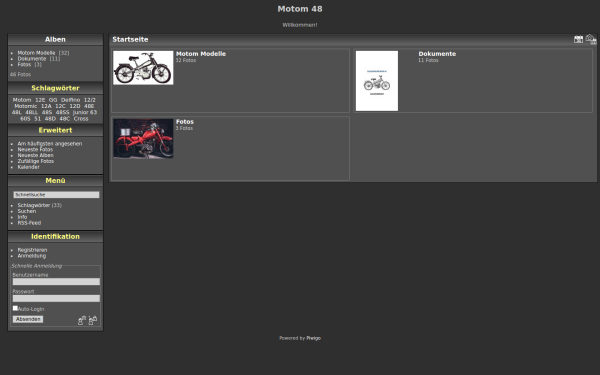Click the lost-password padlock icon
The height and width of the screenshot is (375, 600).
click(93, 320)
